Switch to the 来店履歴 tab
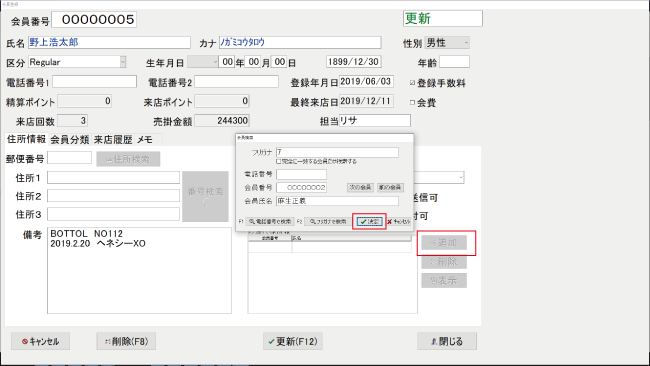Screen dimensions: 650x366 pyautogui.click(x=113, y=140)
